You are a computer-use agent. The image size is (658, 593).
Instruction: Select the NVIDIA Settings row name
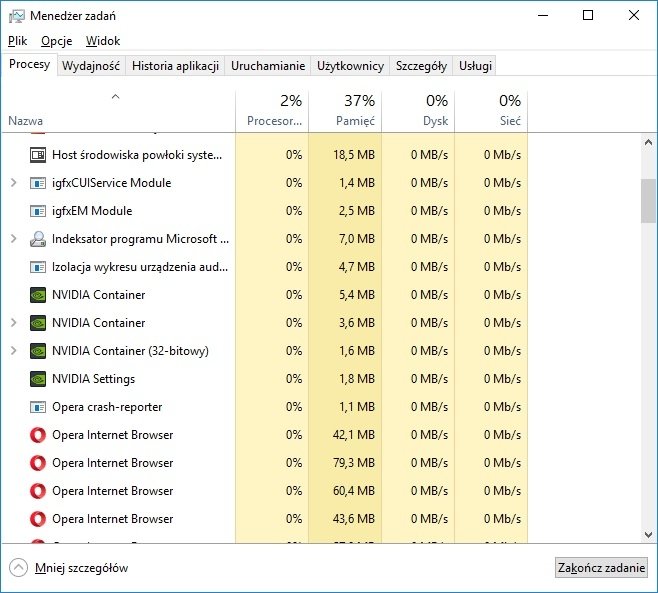[94, 379]
